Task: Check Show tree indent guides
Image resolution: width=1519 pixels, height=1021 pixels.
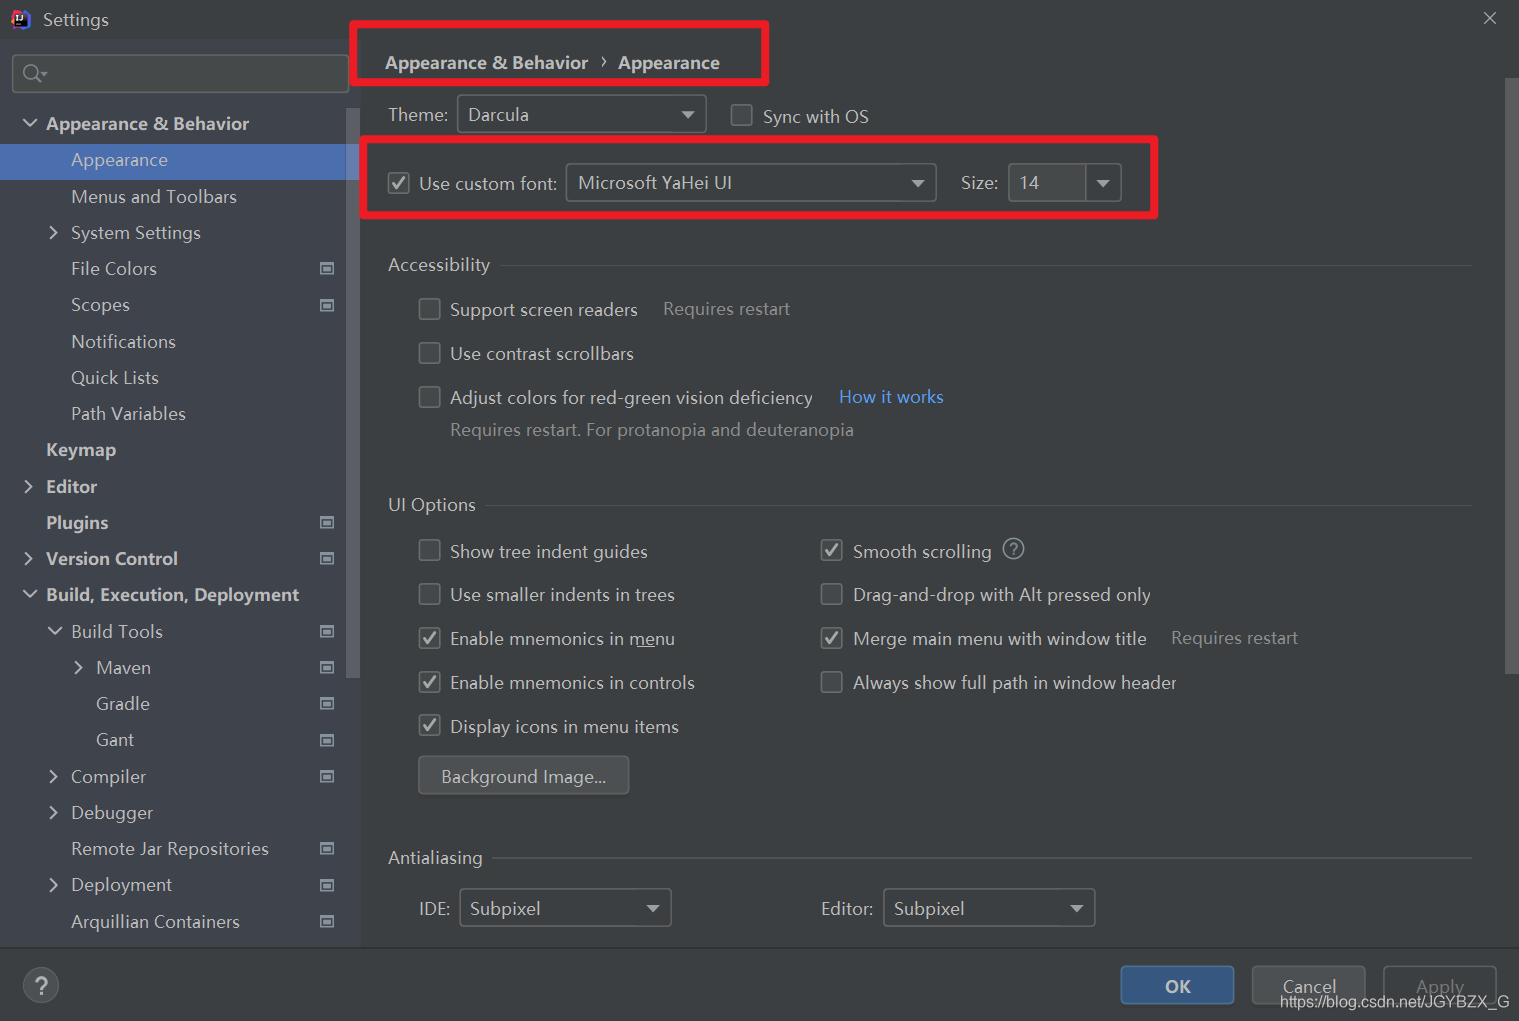Action: [x=429, y=551]
